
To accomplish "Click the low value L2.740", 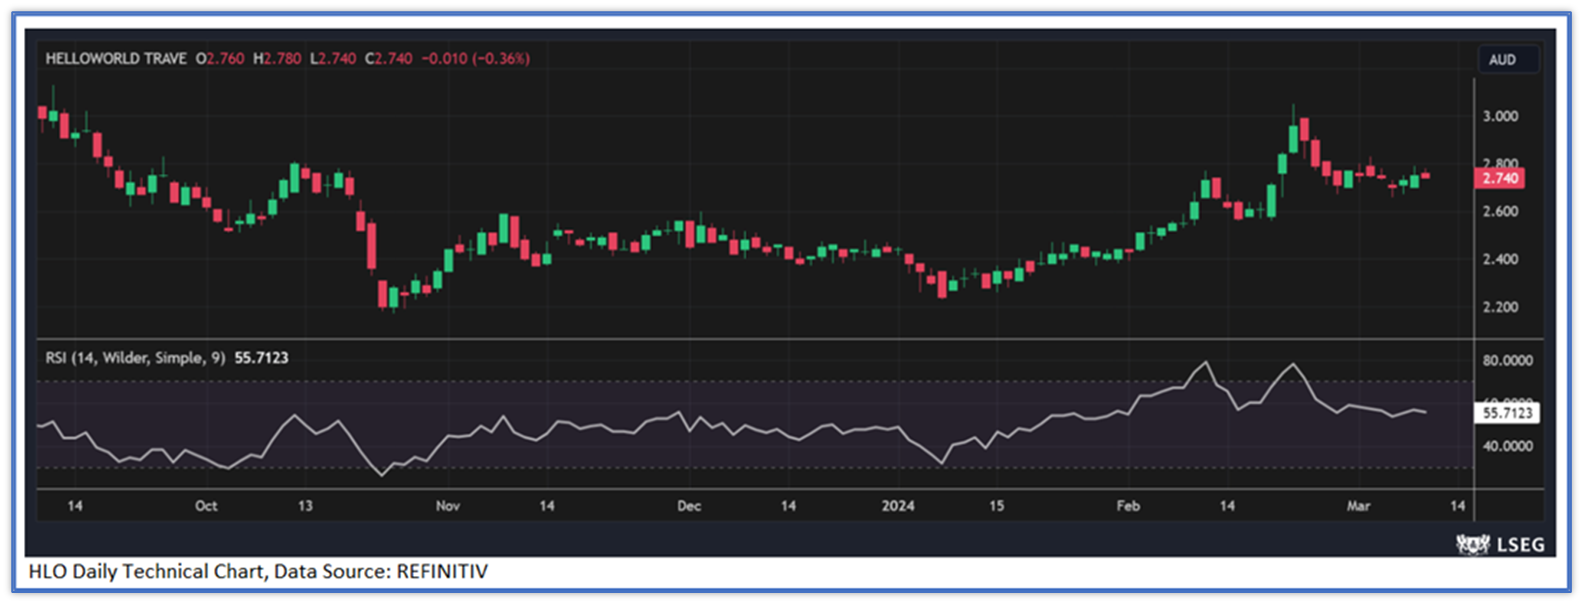I will 333,59.
